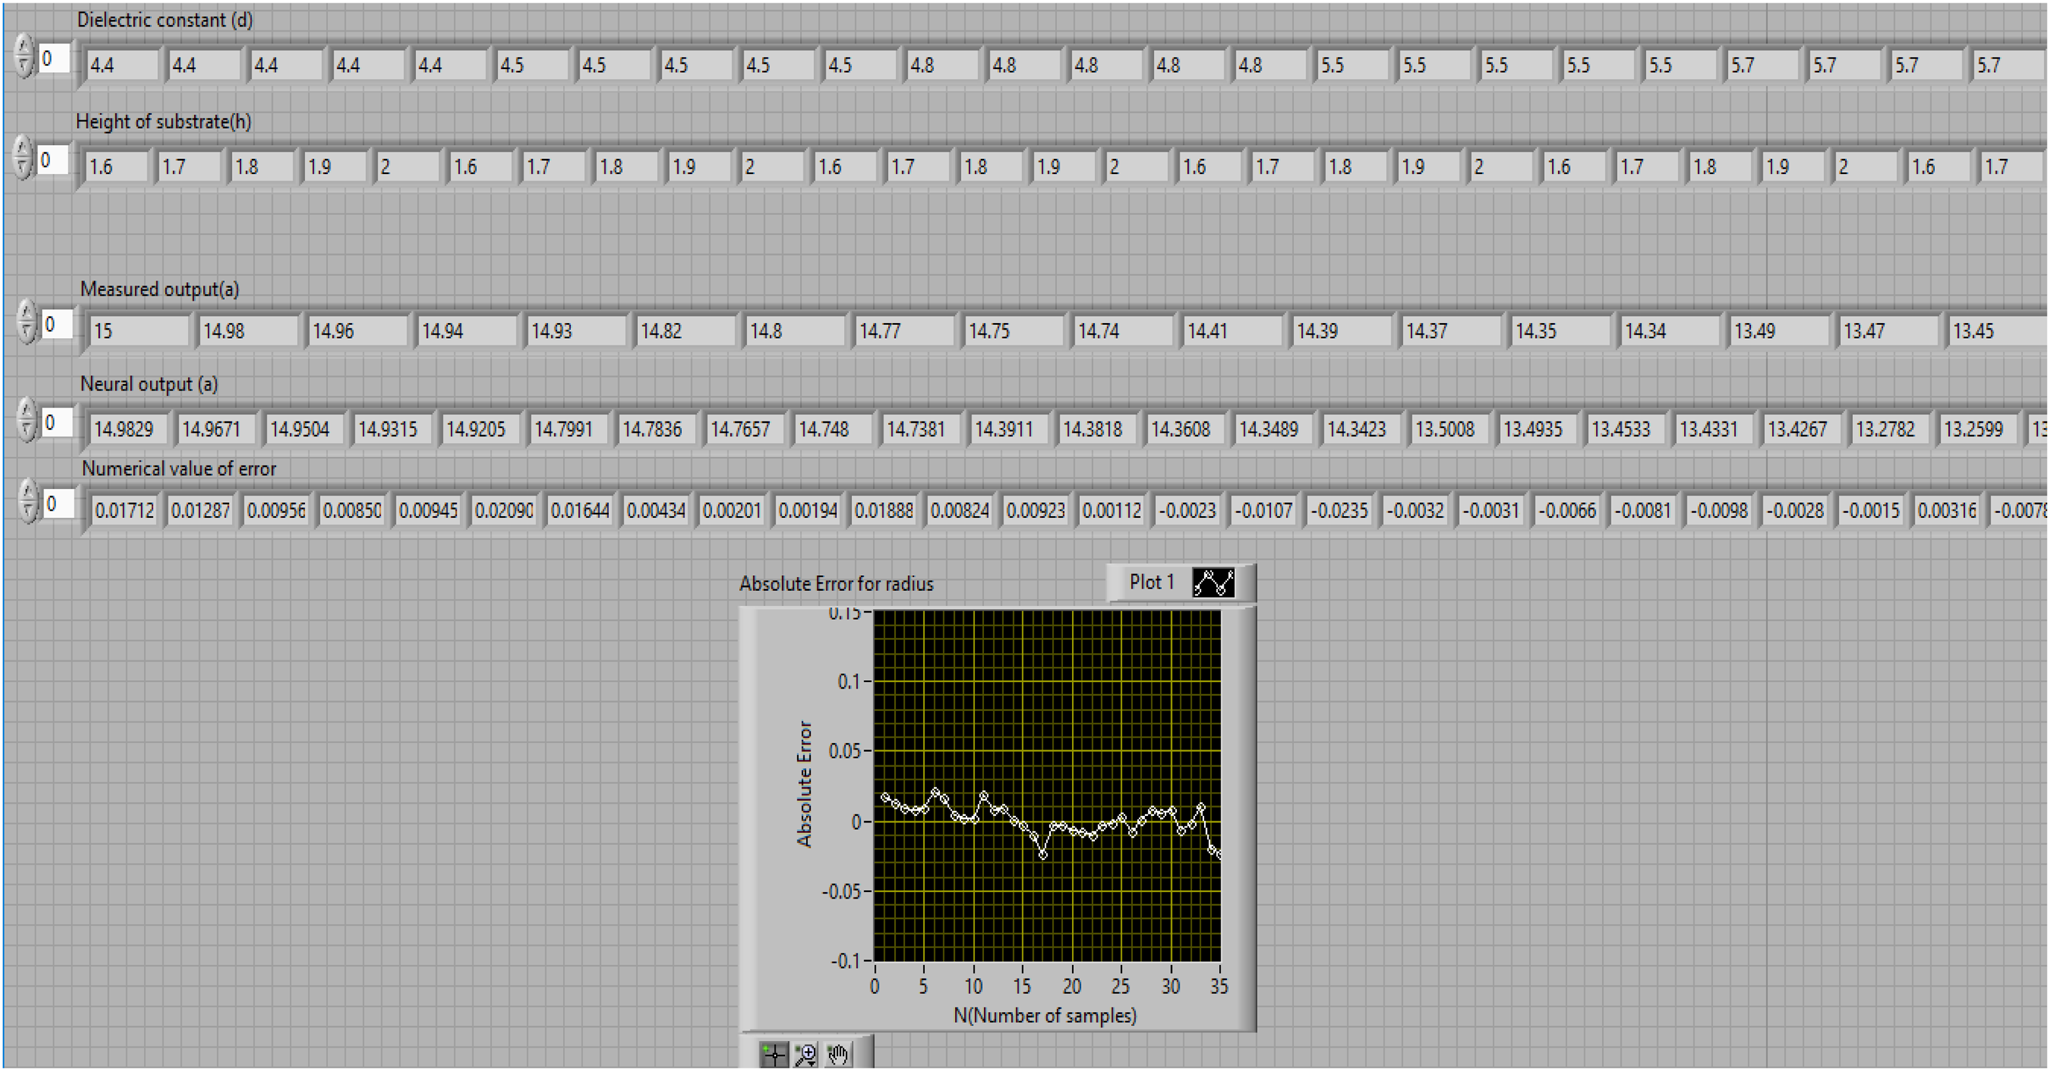
Task: Select Measured output cell with value 13.49
Action: (x=1773, y=331)
